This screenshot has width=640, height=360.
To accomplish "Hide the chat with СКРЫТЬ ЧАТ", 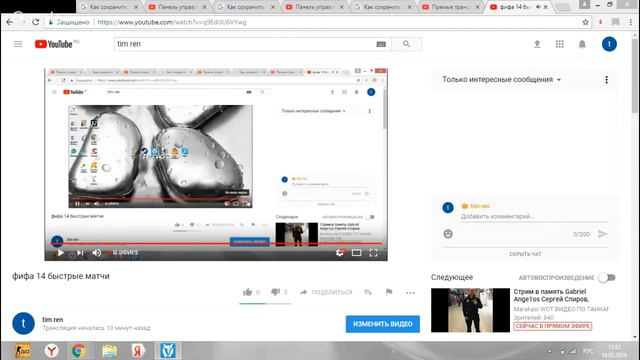I will (x=525, y=254).
